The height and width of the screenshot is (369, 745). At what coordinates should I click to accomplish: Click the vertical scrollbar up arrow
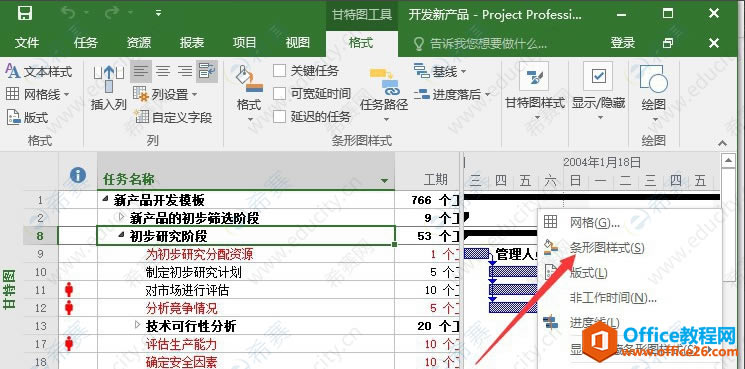pos(727,161)
